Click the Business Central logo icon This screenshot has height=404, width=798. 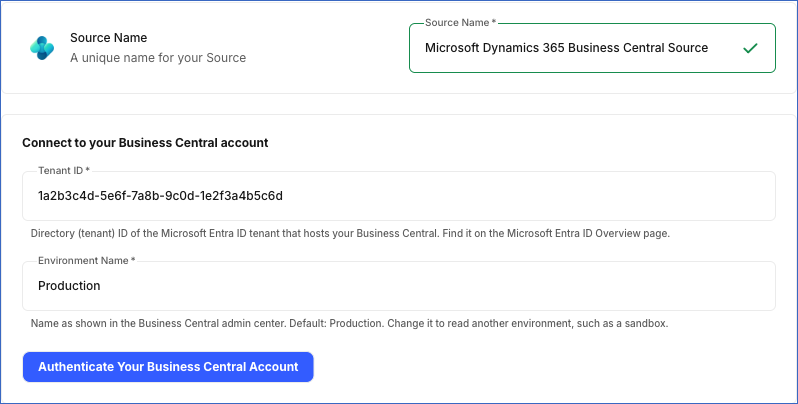pos(42,48)
